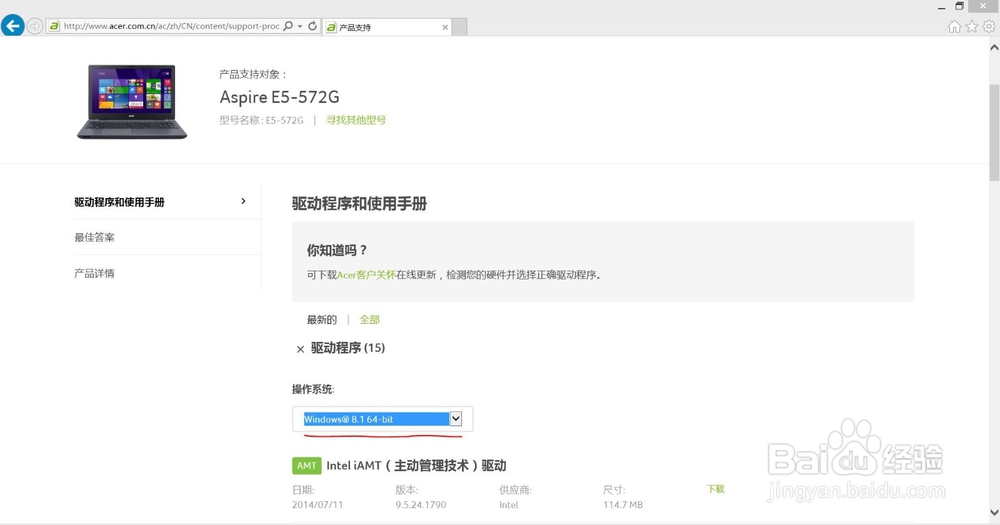1000x525 pixels.
Task: Click the version value 9.5.24.1790
Action: click(421, 505)
